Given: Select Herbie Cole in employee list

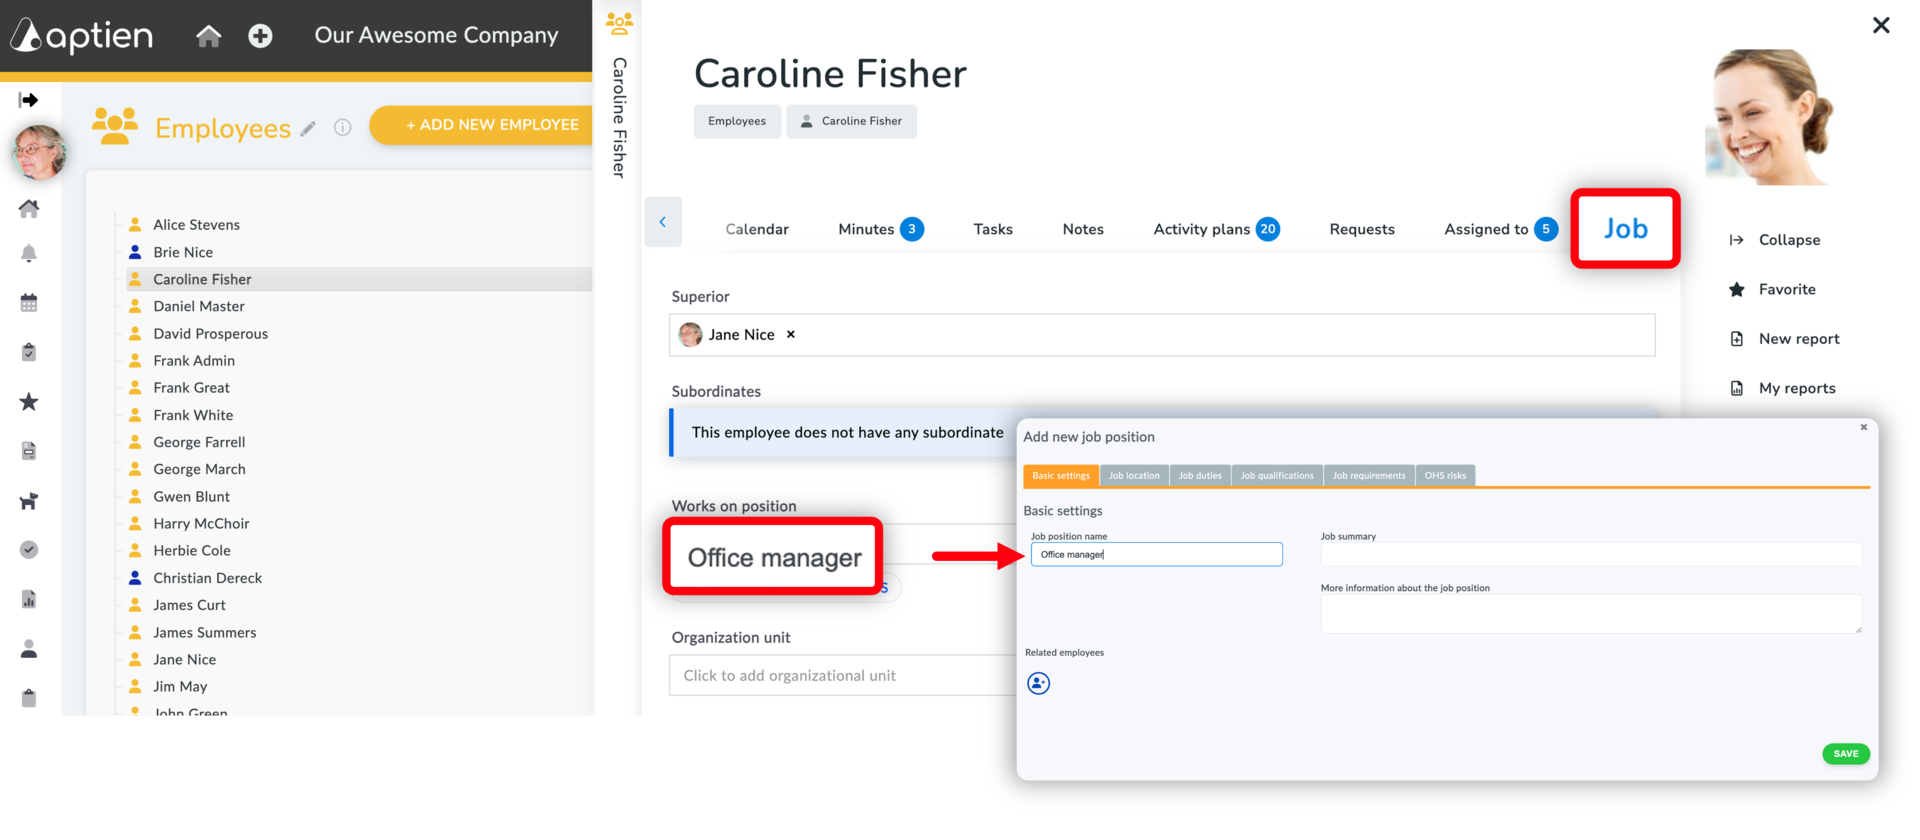Looking at the screenshot, I should pyautogui.click(x=191, y=550).
